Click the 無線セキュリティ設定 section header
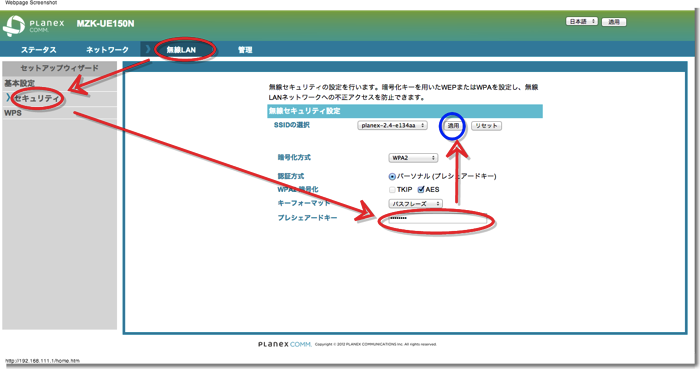Screen dimensions: 700x369 (x=405, y=111)
